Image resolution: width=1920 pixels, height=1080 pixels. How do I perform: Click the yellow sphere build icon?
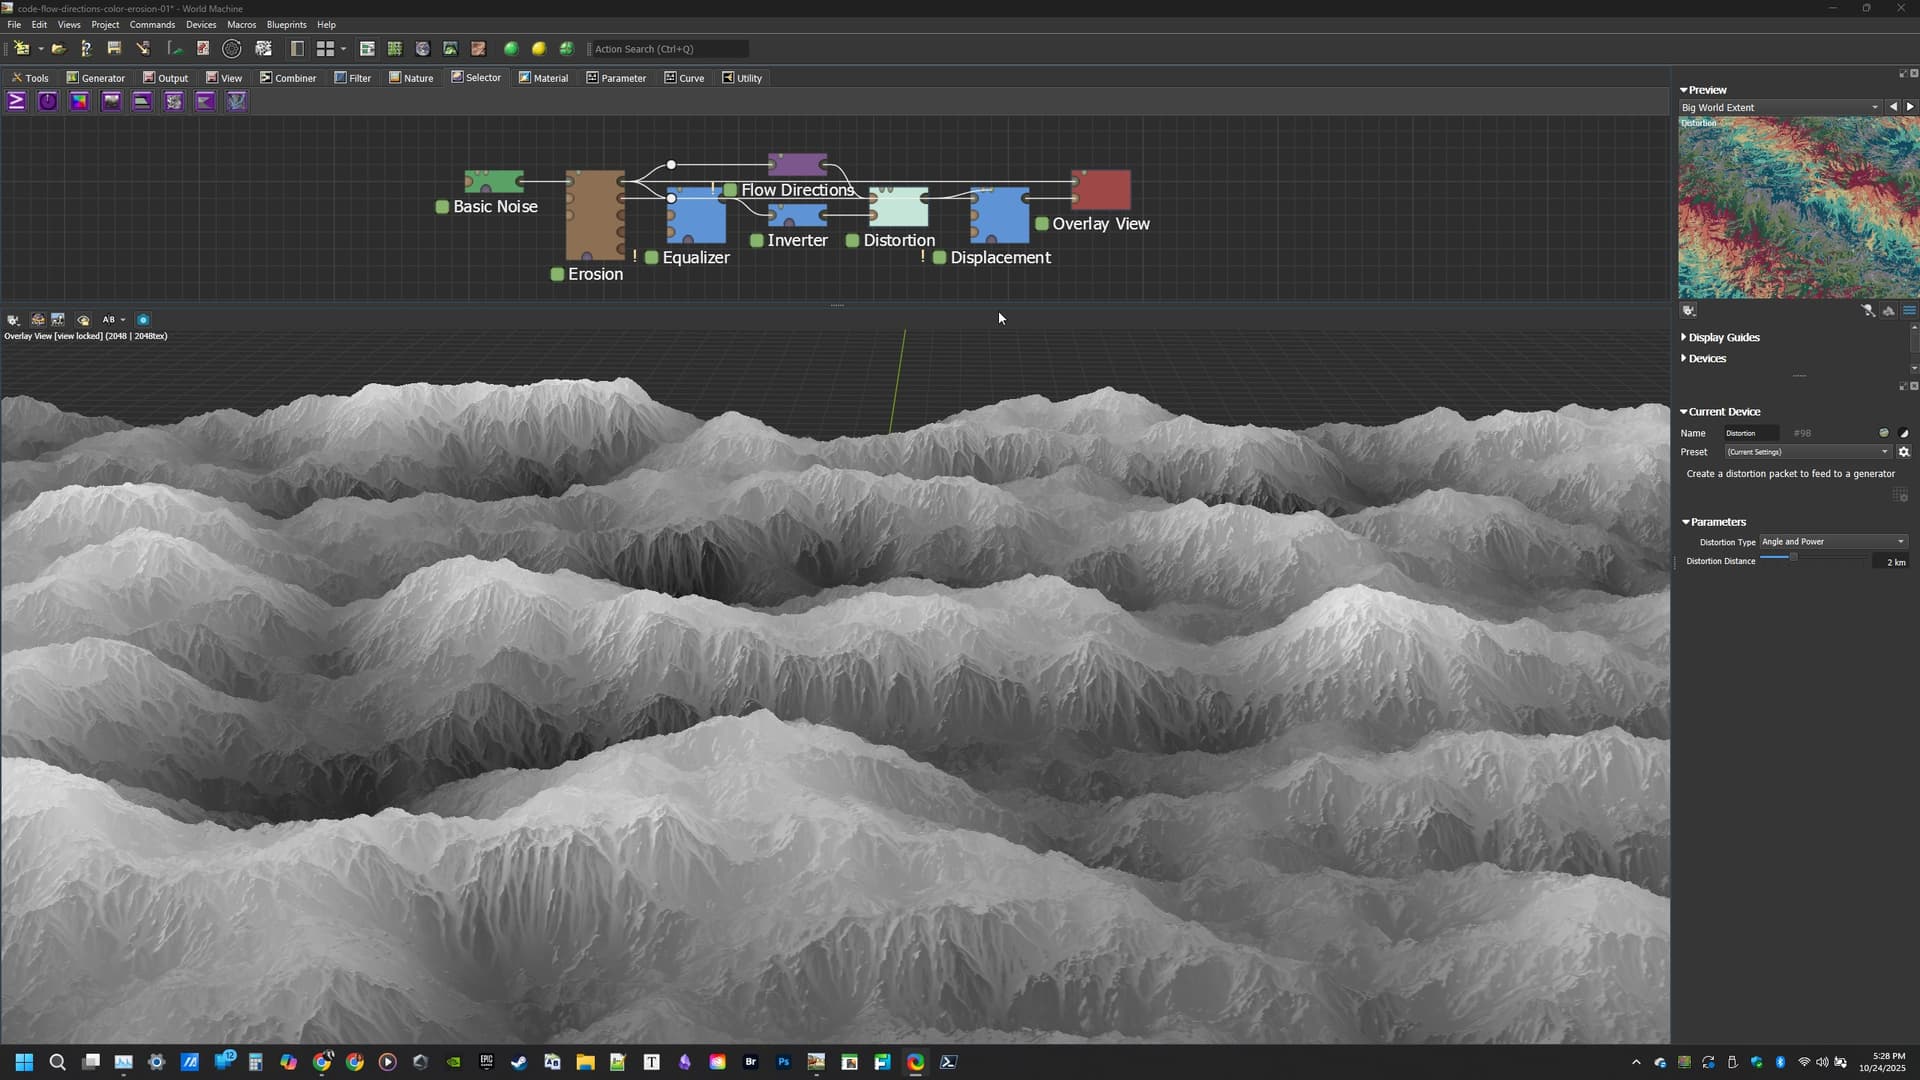point(539,48)
